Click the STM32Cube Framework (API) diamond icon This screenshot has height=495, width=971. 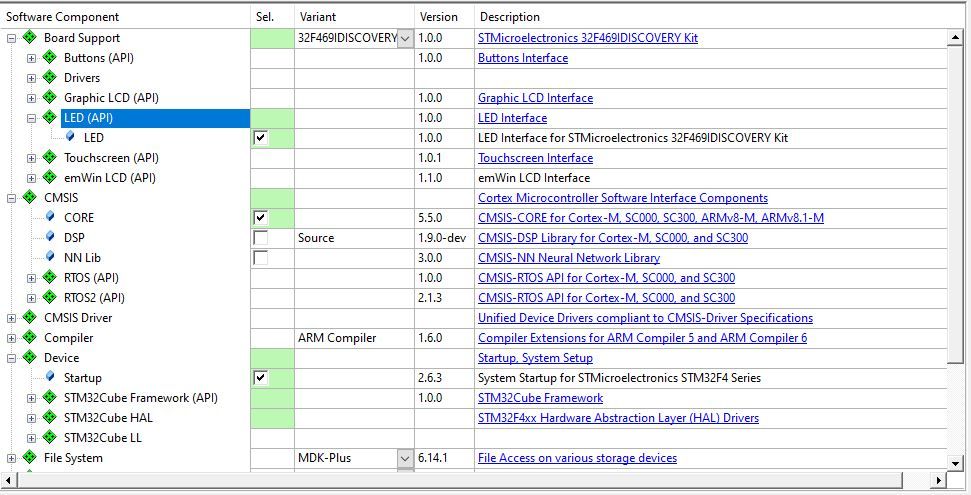(50, 397)
